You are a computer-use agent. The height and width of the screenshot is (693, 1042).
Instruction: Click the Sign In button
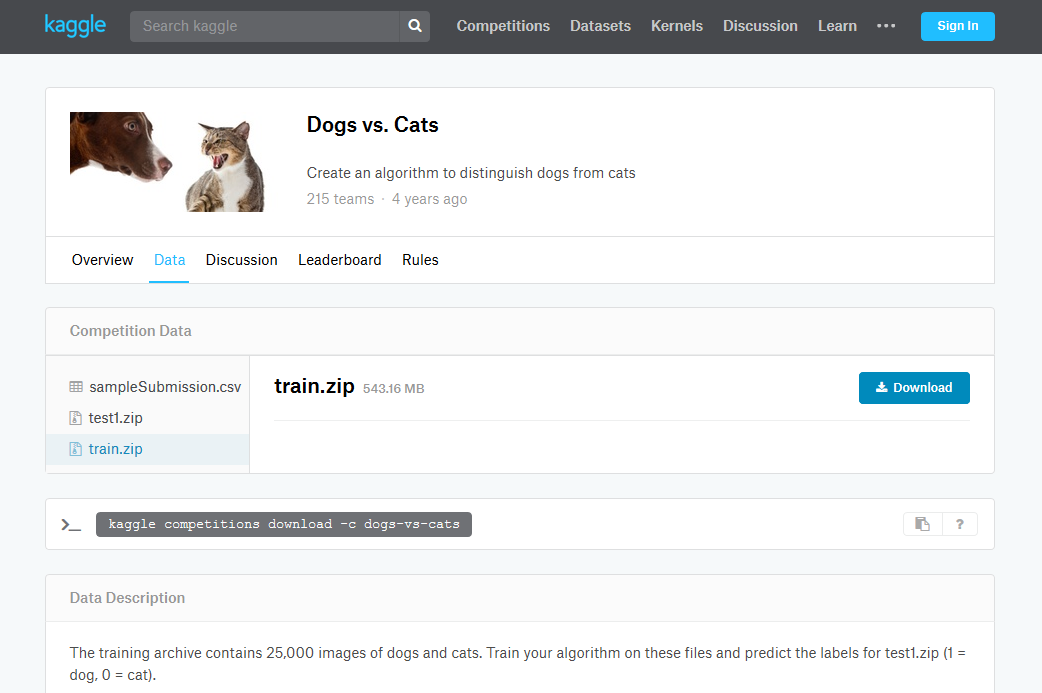click(958, 26)
